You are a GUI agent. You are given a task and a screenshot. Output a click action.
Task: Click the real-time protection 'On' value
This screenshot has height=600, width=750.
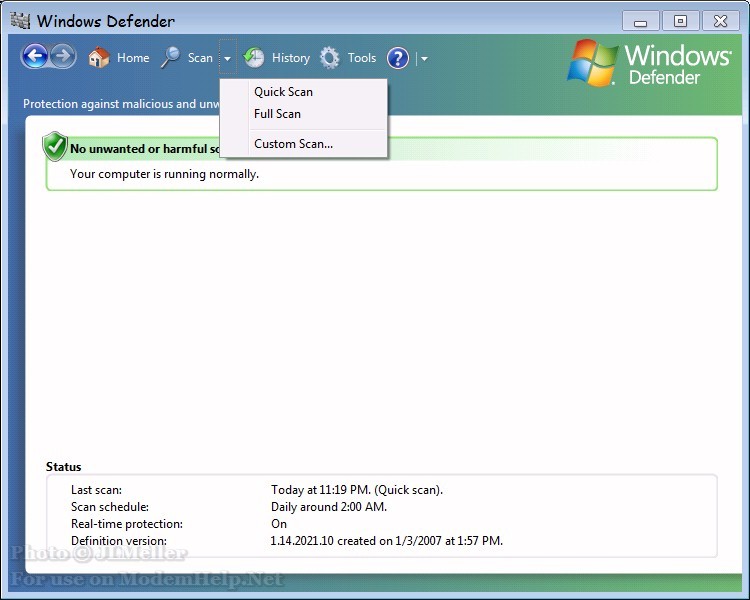[279, 524]
